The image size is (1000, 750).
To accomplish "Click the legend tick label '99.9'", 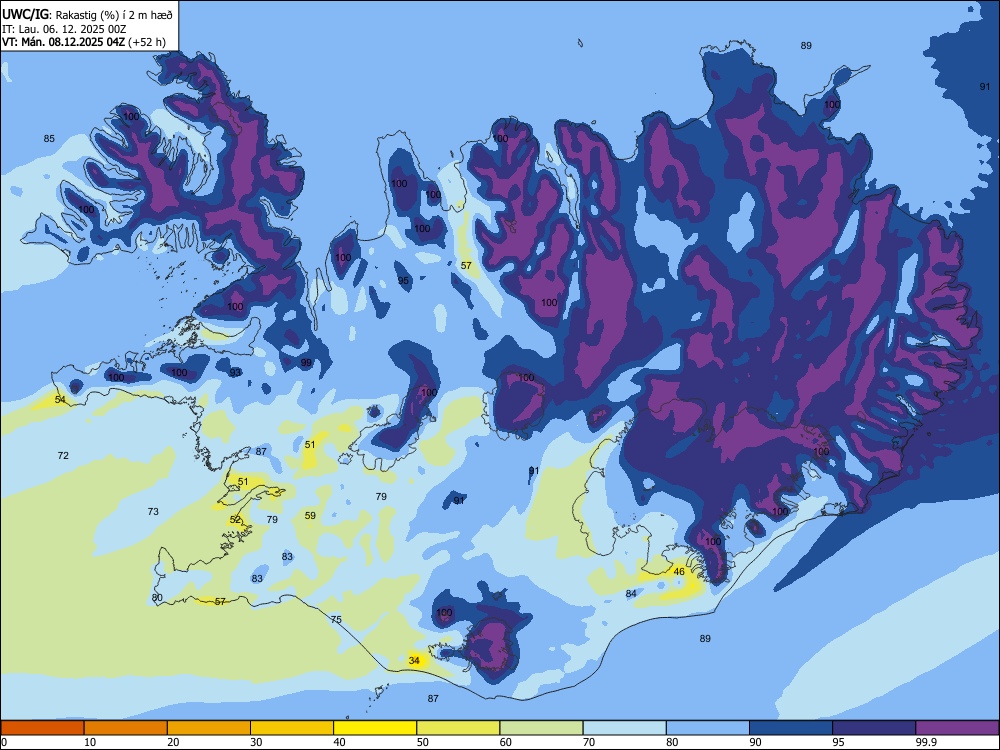I will point(925,742).
